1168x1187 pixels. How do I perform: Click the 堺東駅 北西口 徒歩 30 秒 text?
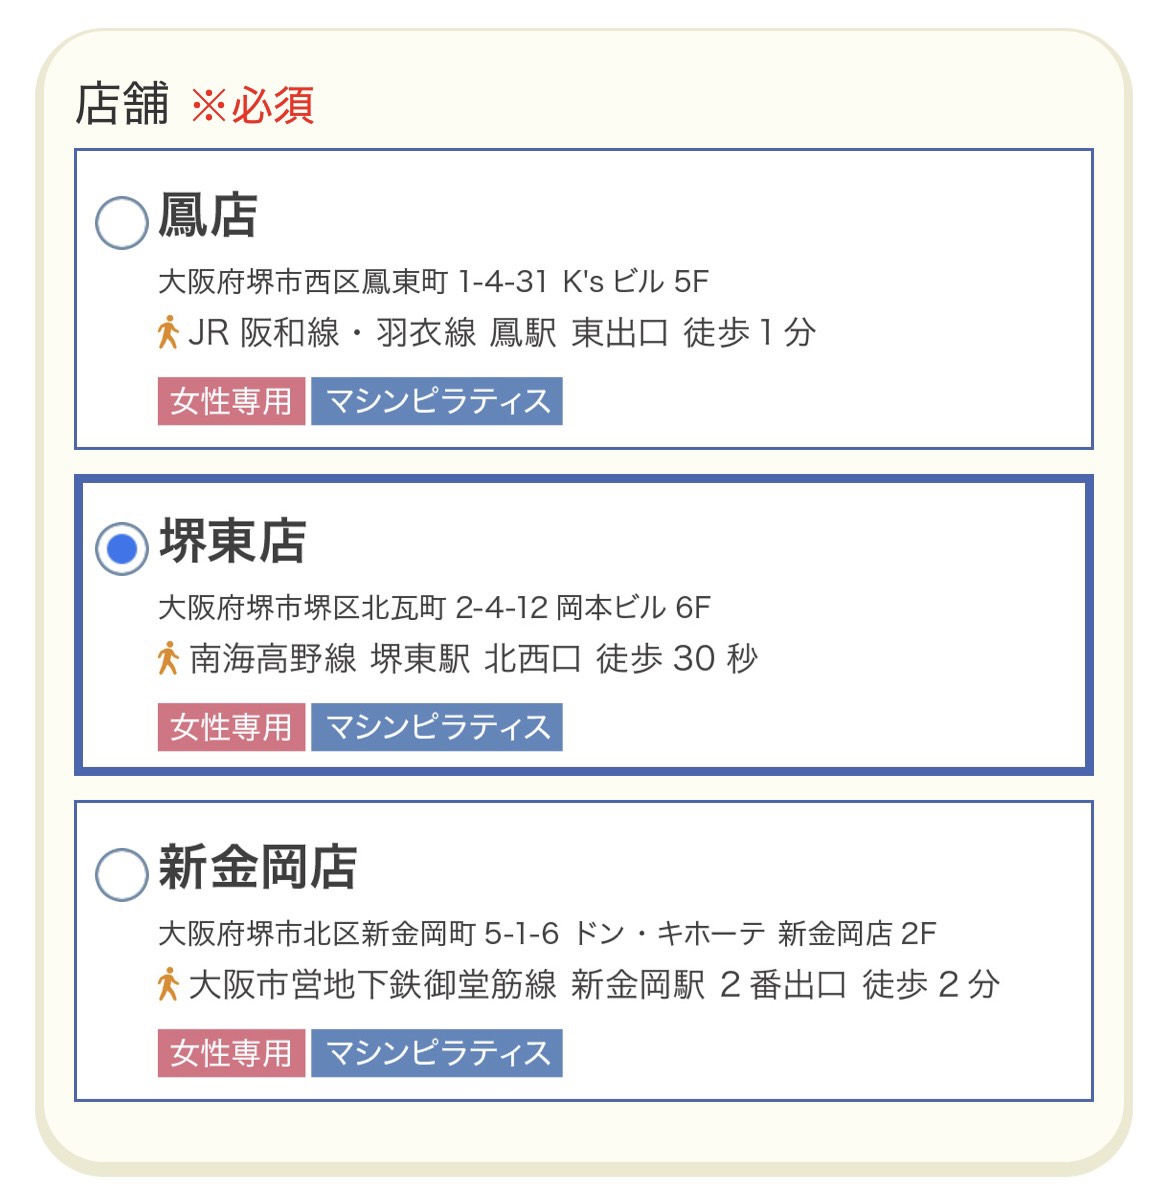click(x=564, y=659)
